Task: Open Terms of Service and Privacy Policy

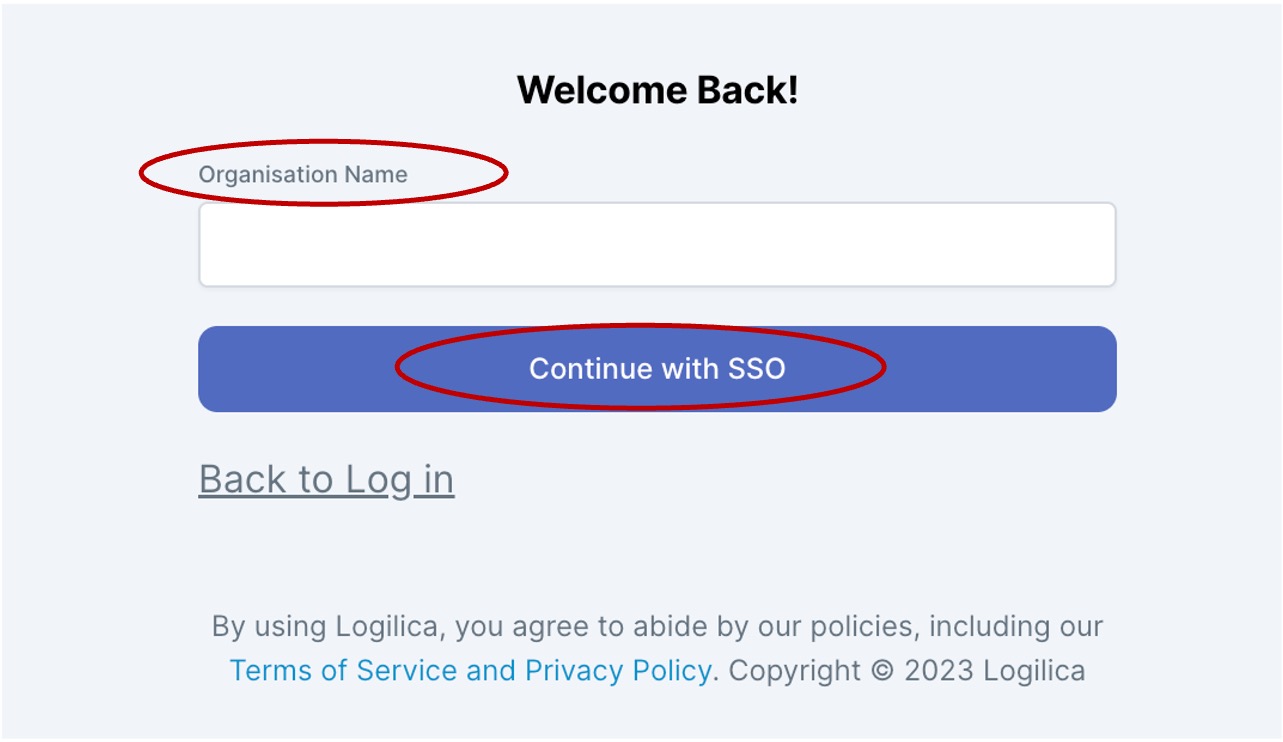Action: [x=470, y=670]
